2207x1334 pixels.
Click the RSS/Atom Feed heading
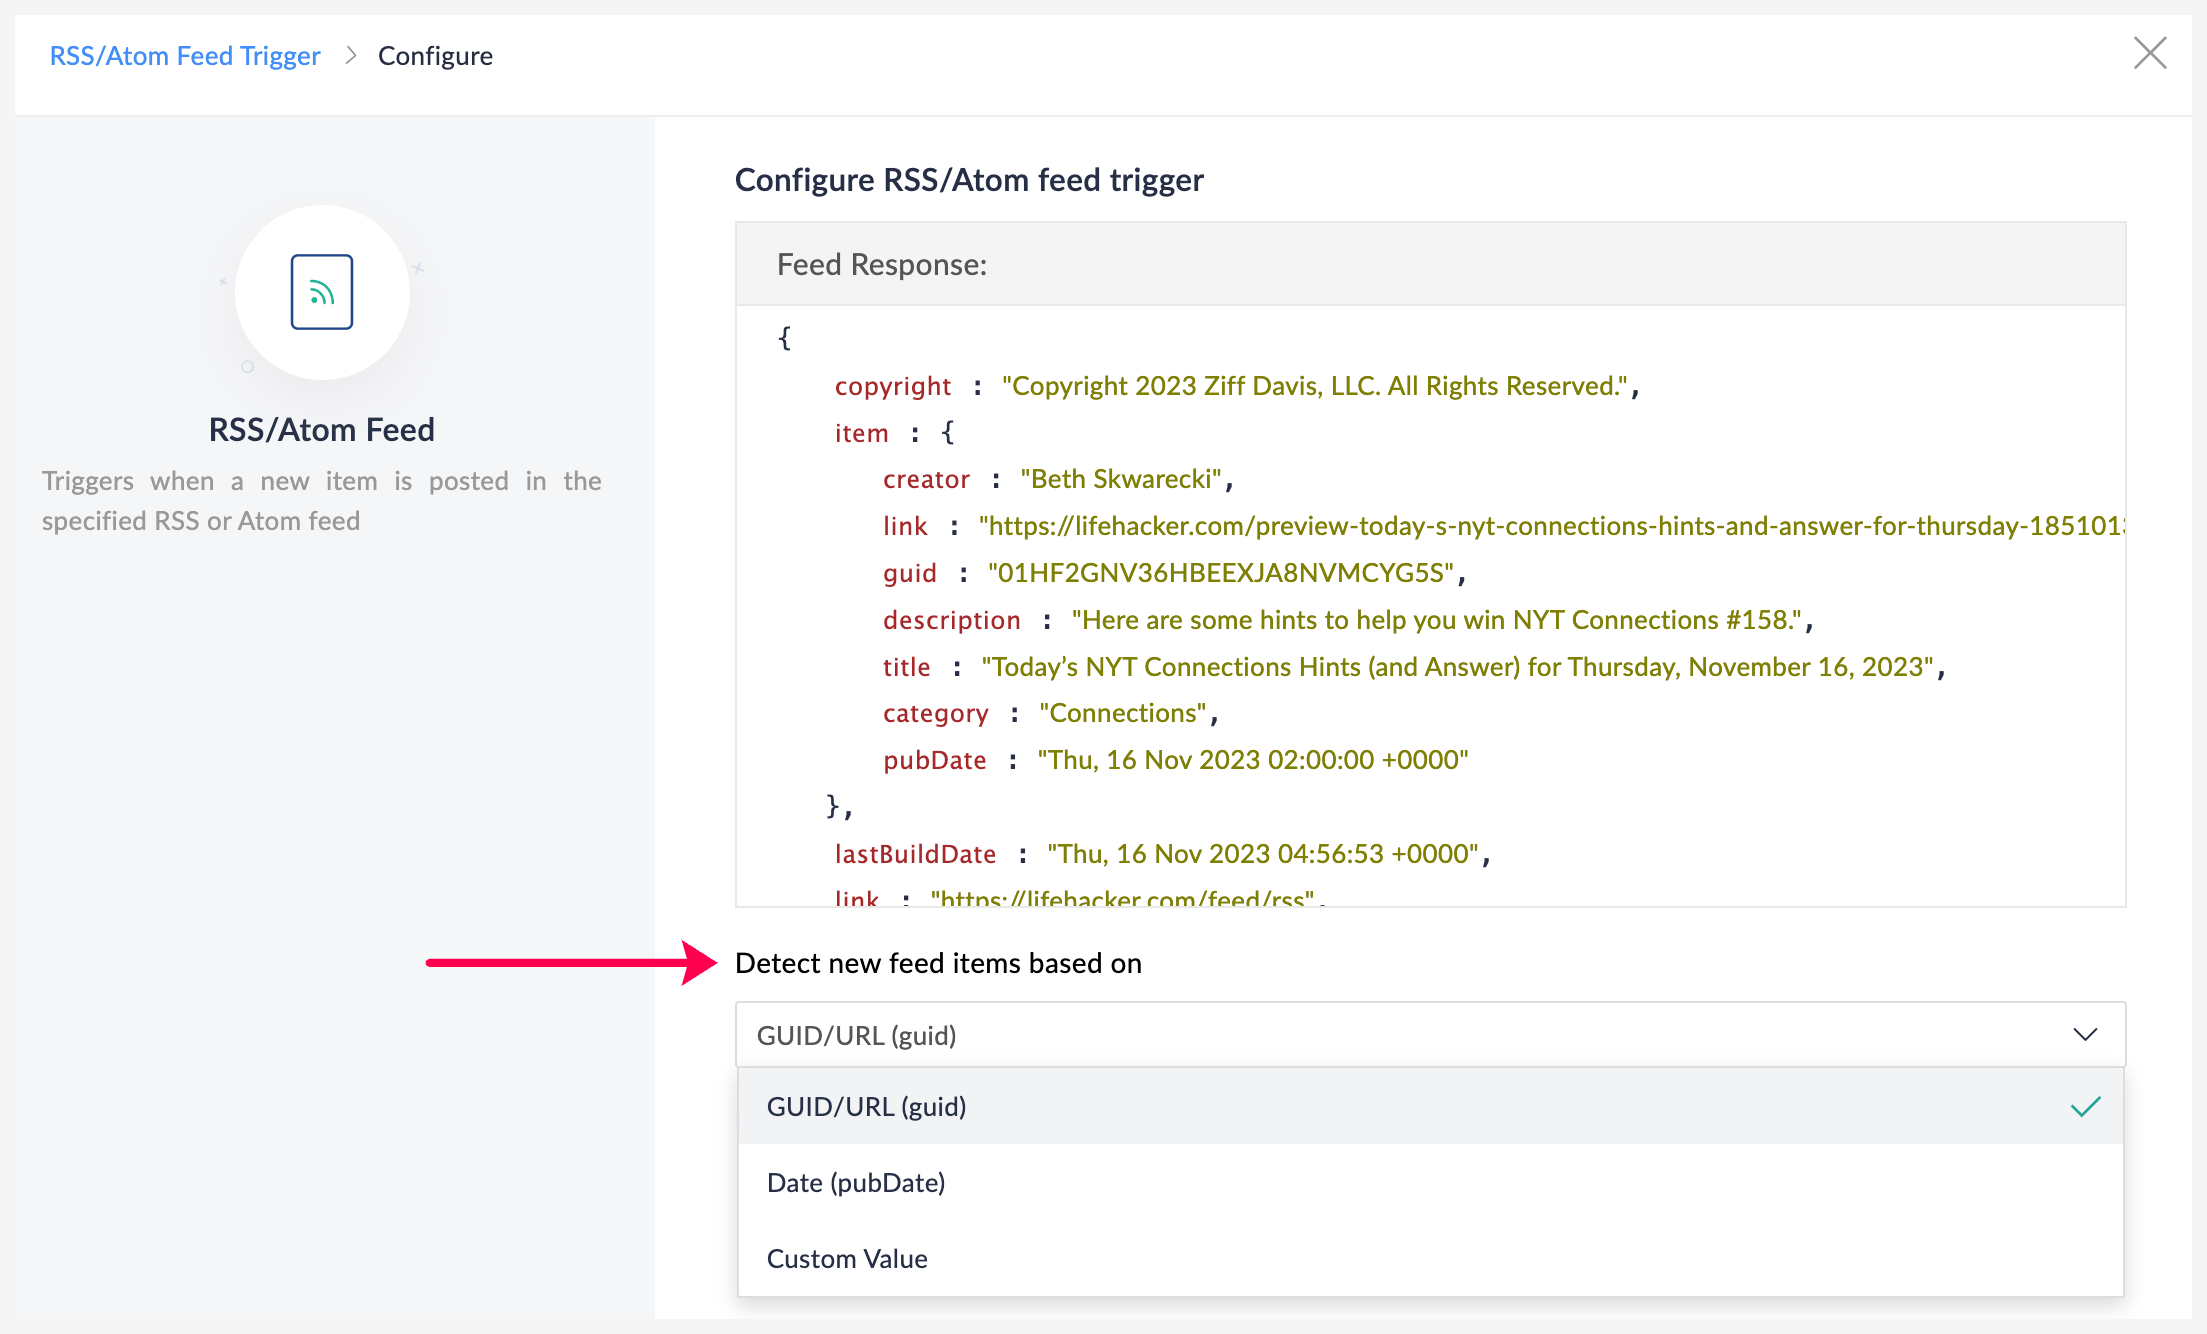click(321, 430)
